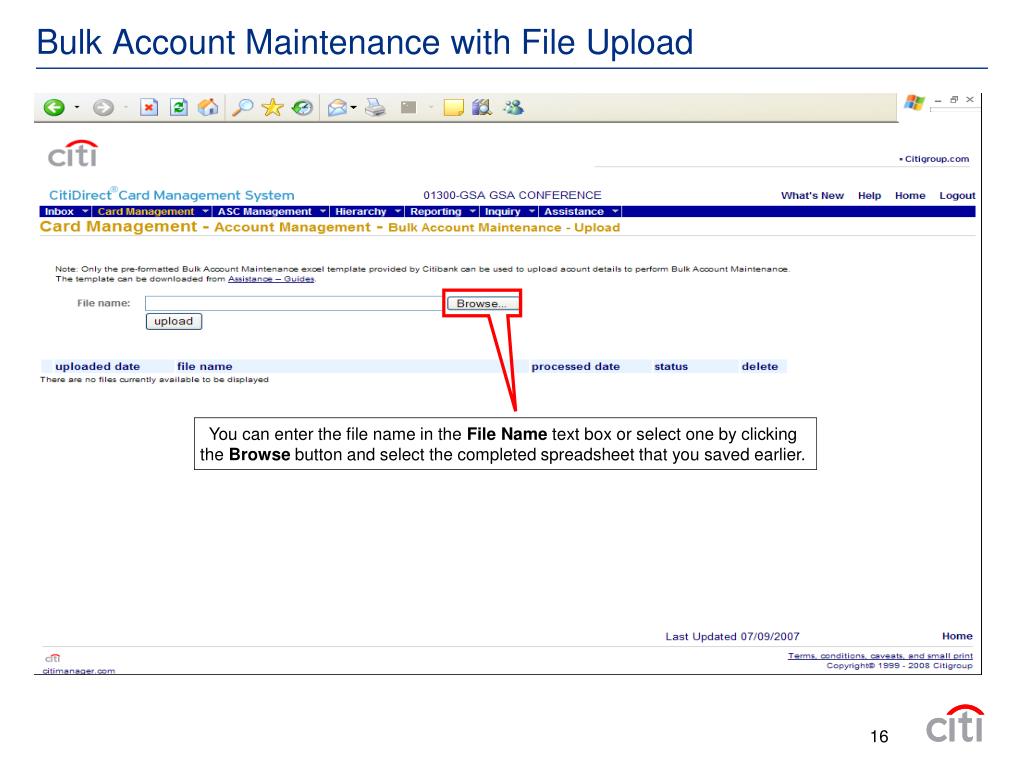This screenshot has width=1024, height=768.
Task: Click the Help link in the header
Action: (869, 195)
